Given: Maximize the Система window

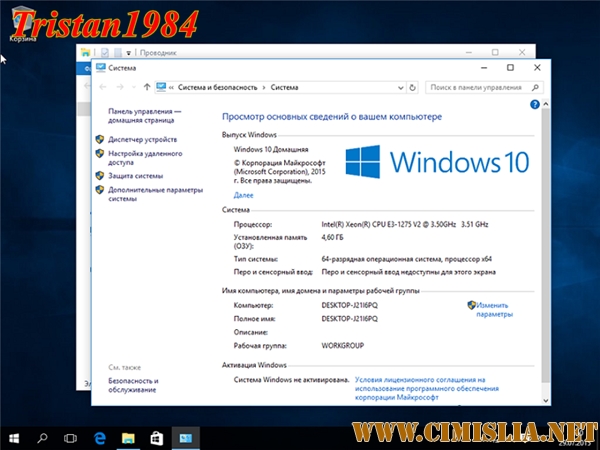Looking at the screenshot, I should (x=510, y=68).
